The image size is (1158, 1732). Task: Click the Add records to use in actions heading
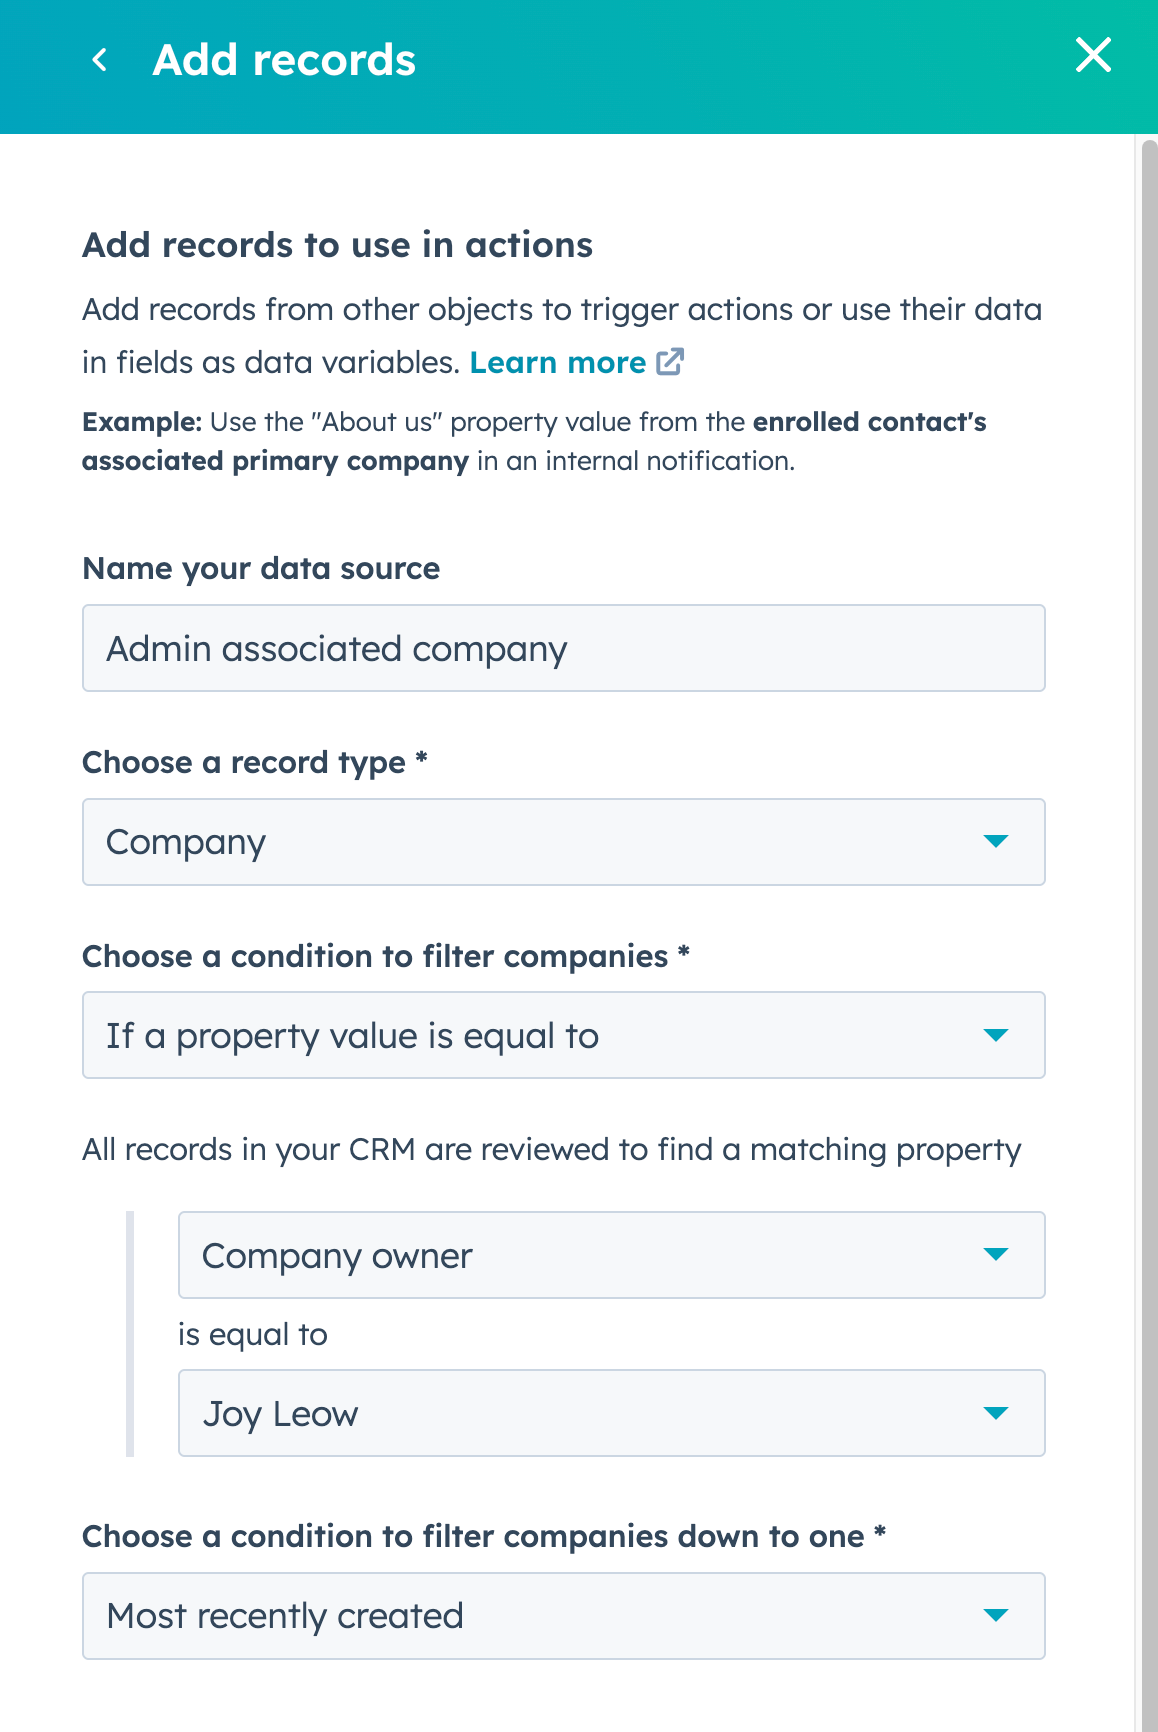pos(338,245)
